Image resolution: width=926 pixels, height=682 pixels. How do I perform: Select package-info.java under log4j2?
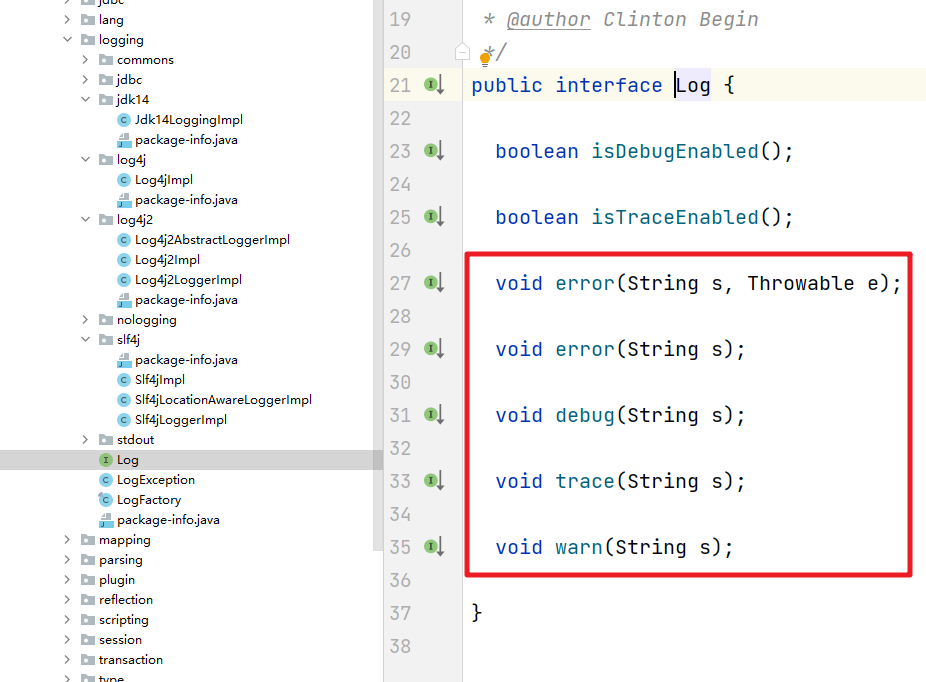(x=186, y=300)
